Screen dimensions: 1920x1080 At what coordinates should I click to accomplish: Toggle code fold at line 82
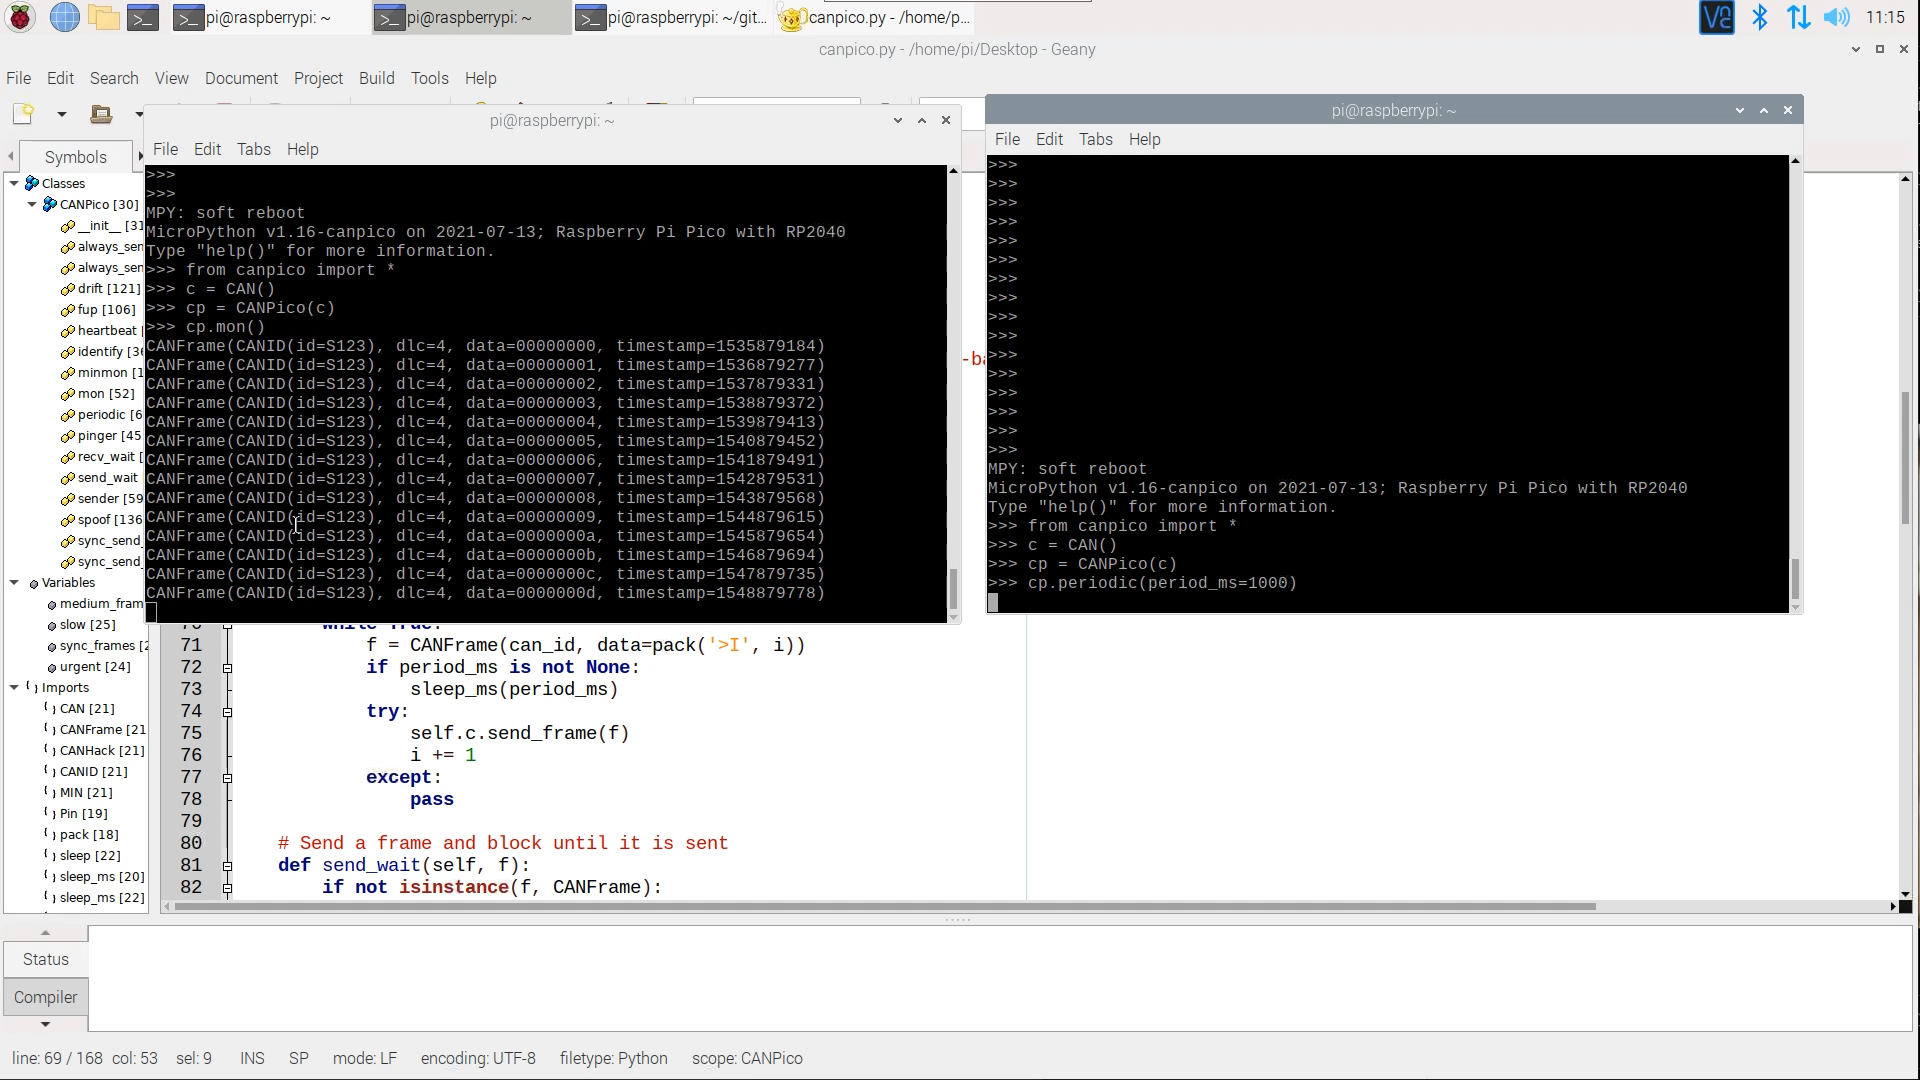pyautogui.click(x=227, y=888)
